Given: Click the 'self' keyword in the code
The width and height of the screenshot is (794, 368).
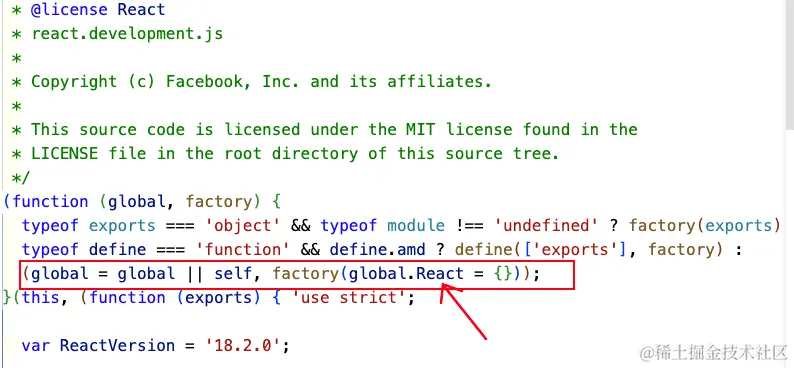Looking at the screenshot, I should coord(233,274).
